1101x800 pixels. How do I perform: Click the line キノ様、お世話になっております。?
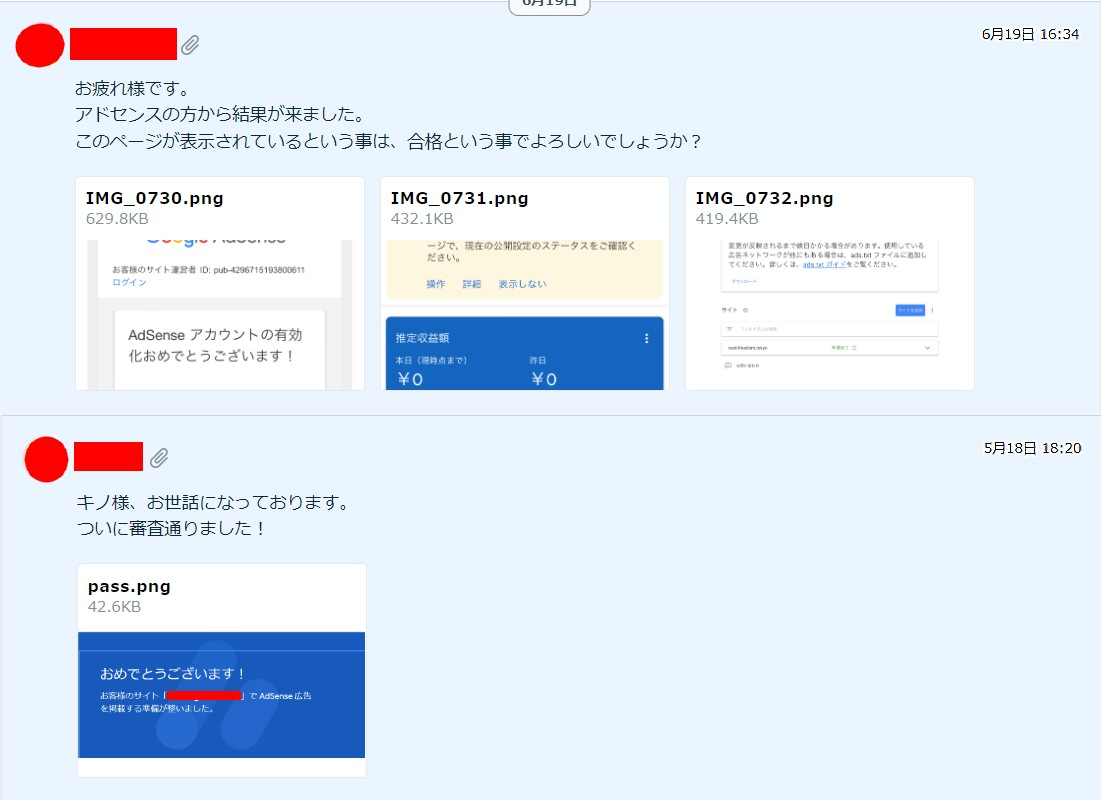[213, 502]
